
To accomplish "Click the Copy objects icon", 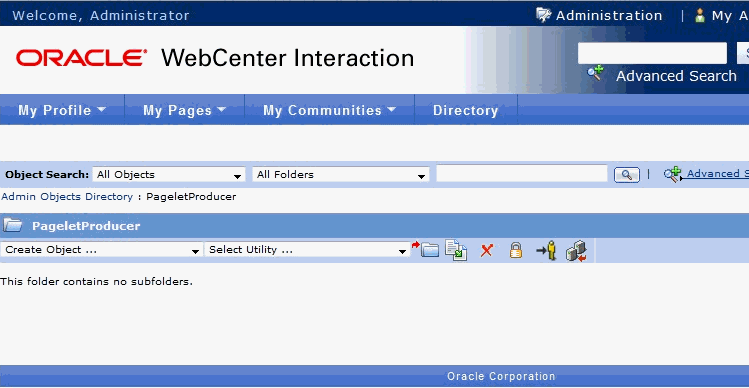I will 456,250.
